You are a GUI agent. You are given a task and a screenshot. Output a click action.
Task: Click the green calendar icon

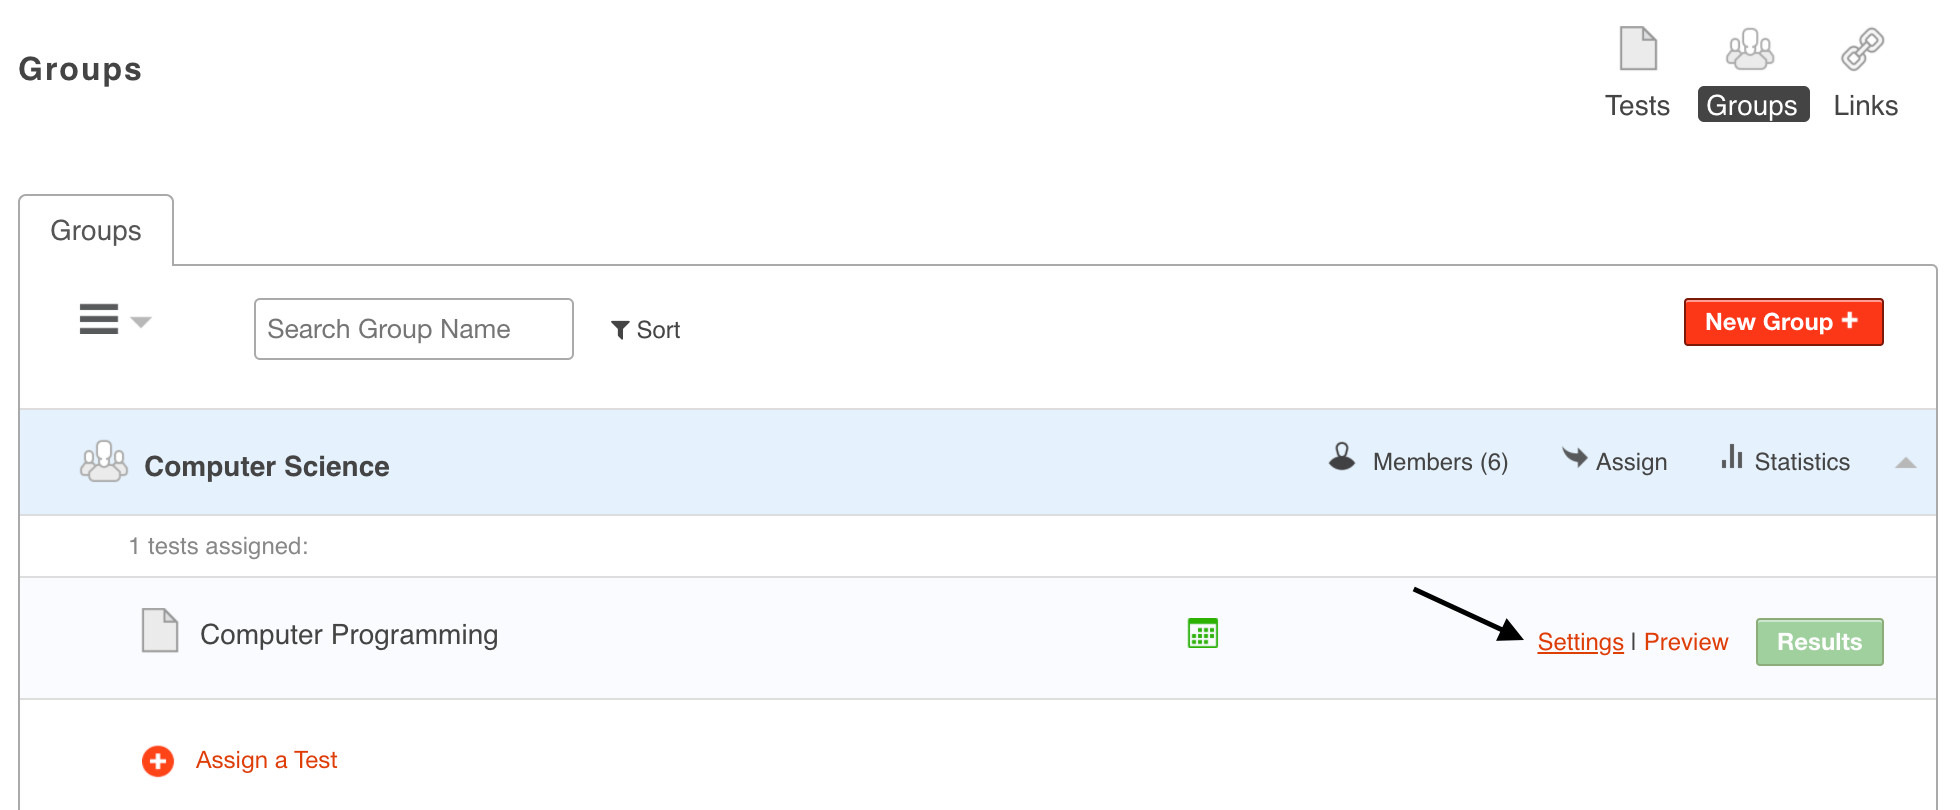click(x=1202, y=633)
